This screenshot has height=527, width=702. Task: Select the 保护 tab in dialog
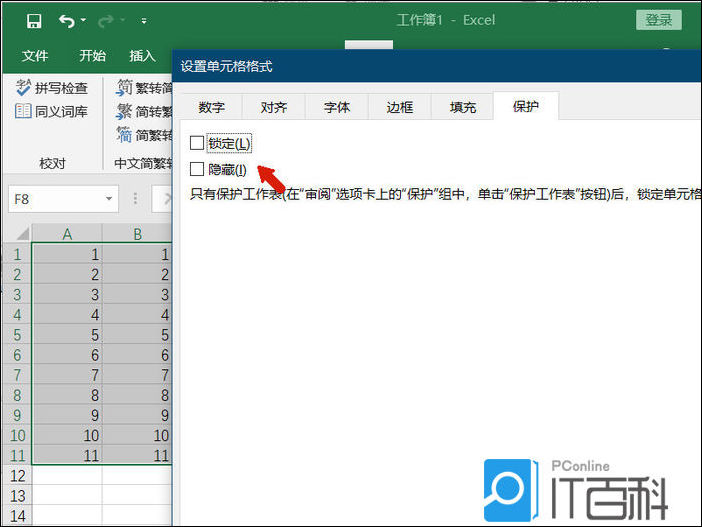(526, 106)
